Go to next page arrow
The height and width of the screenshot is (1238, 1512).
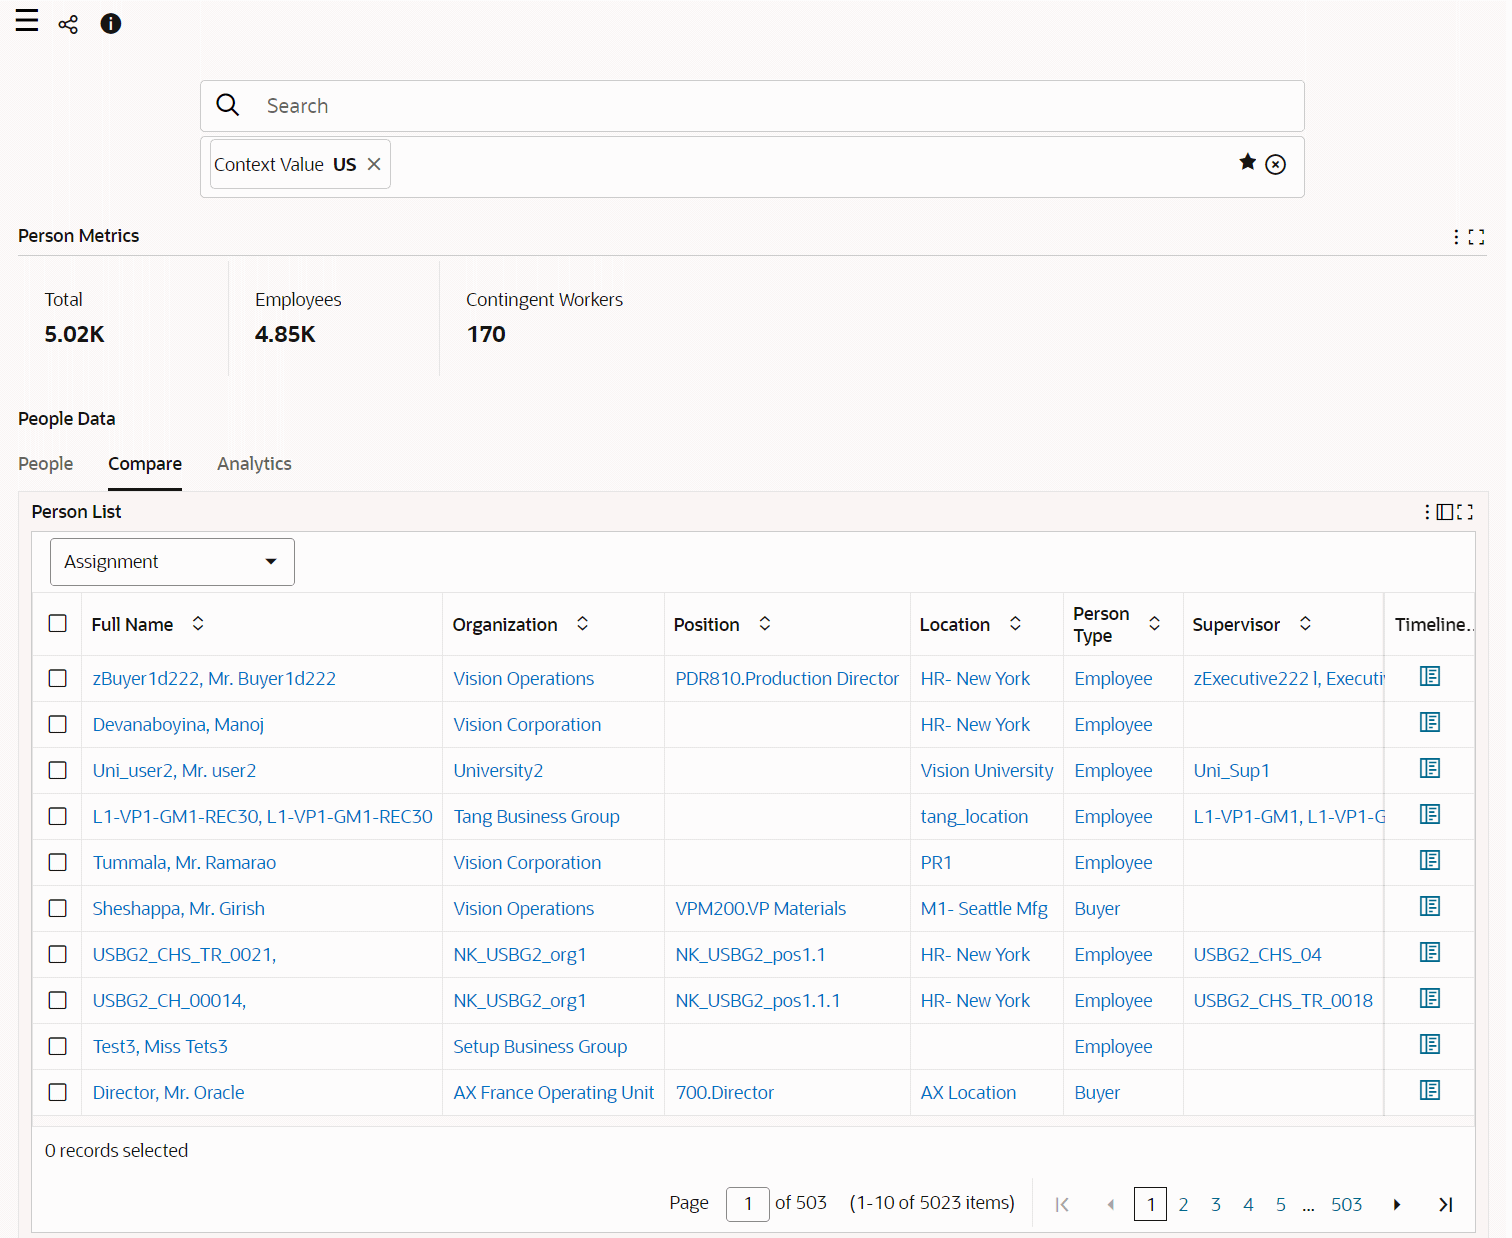pyautogui.click(x=1397, y=1205)
